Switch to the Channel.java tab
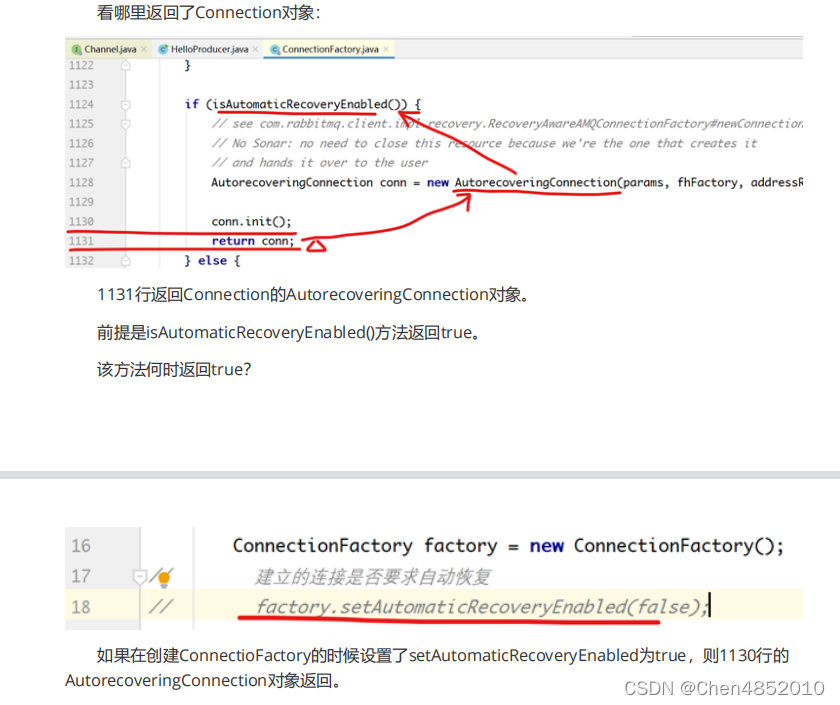The image size is (840, 705). point(109,49)
